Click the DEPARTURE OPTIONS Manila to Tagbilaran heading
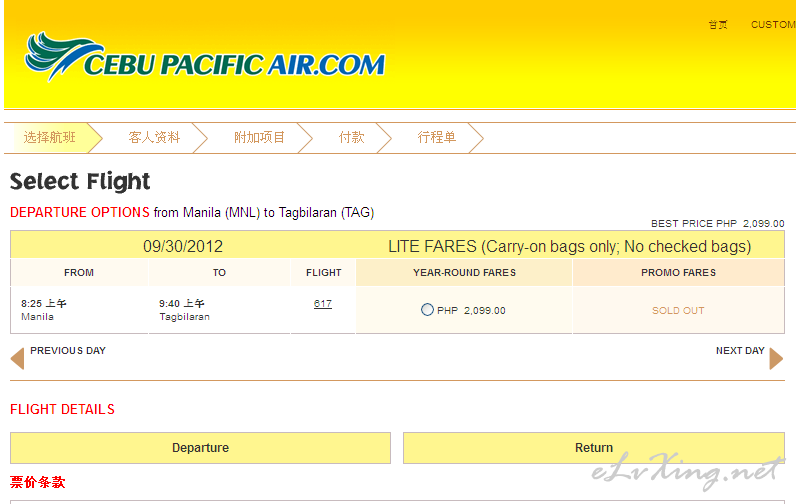Screen dimensions: 796x504 click(192, 212)
